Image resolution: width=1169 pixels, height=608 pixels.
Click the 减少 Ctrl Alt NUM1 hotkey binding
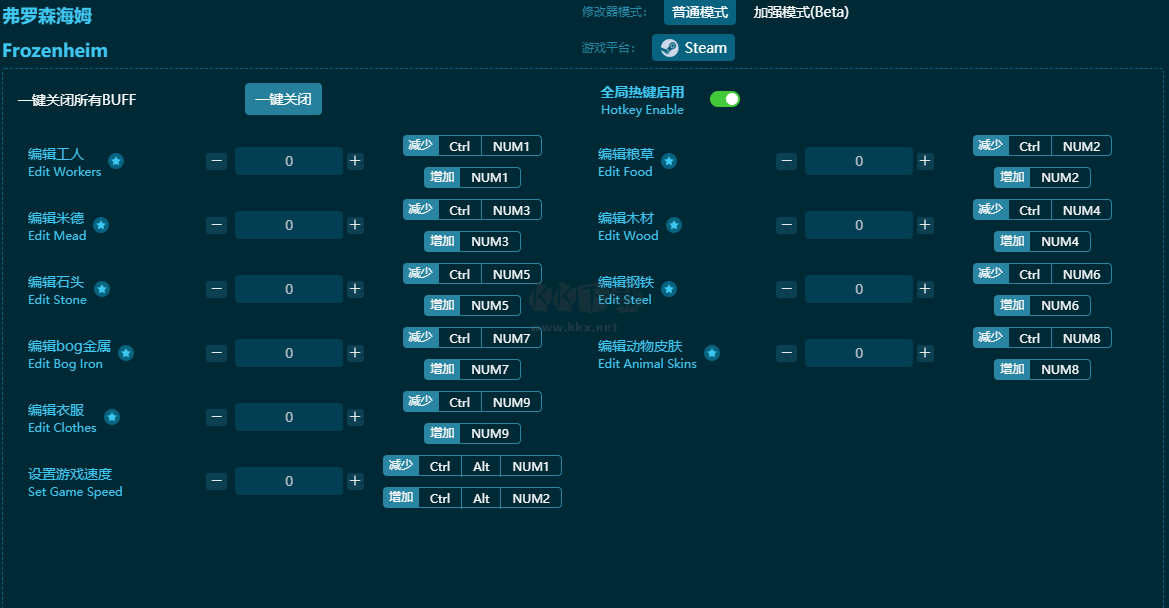coord(472,466)
